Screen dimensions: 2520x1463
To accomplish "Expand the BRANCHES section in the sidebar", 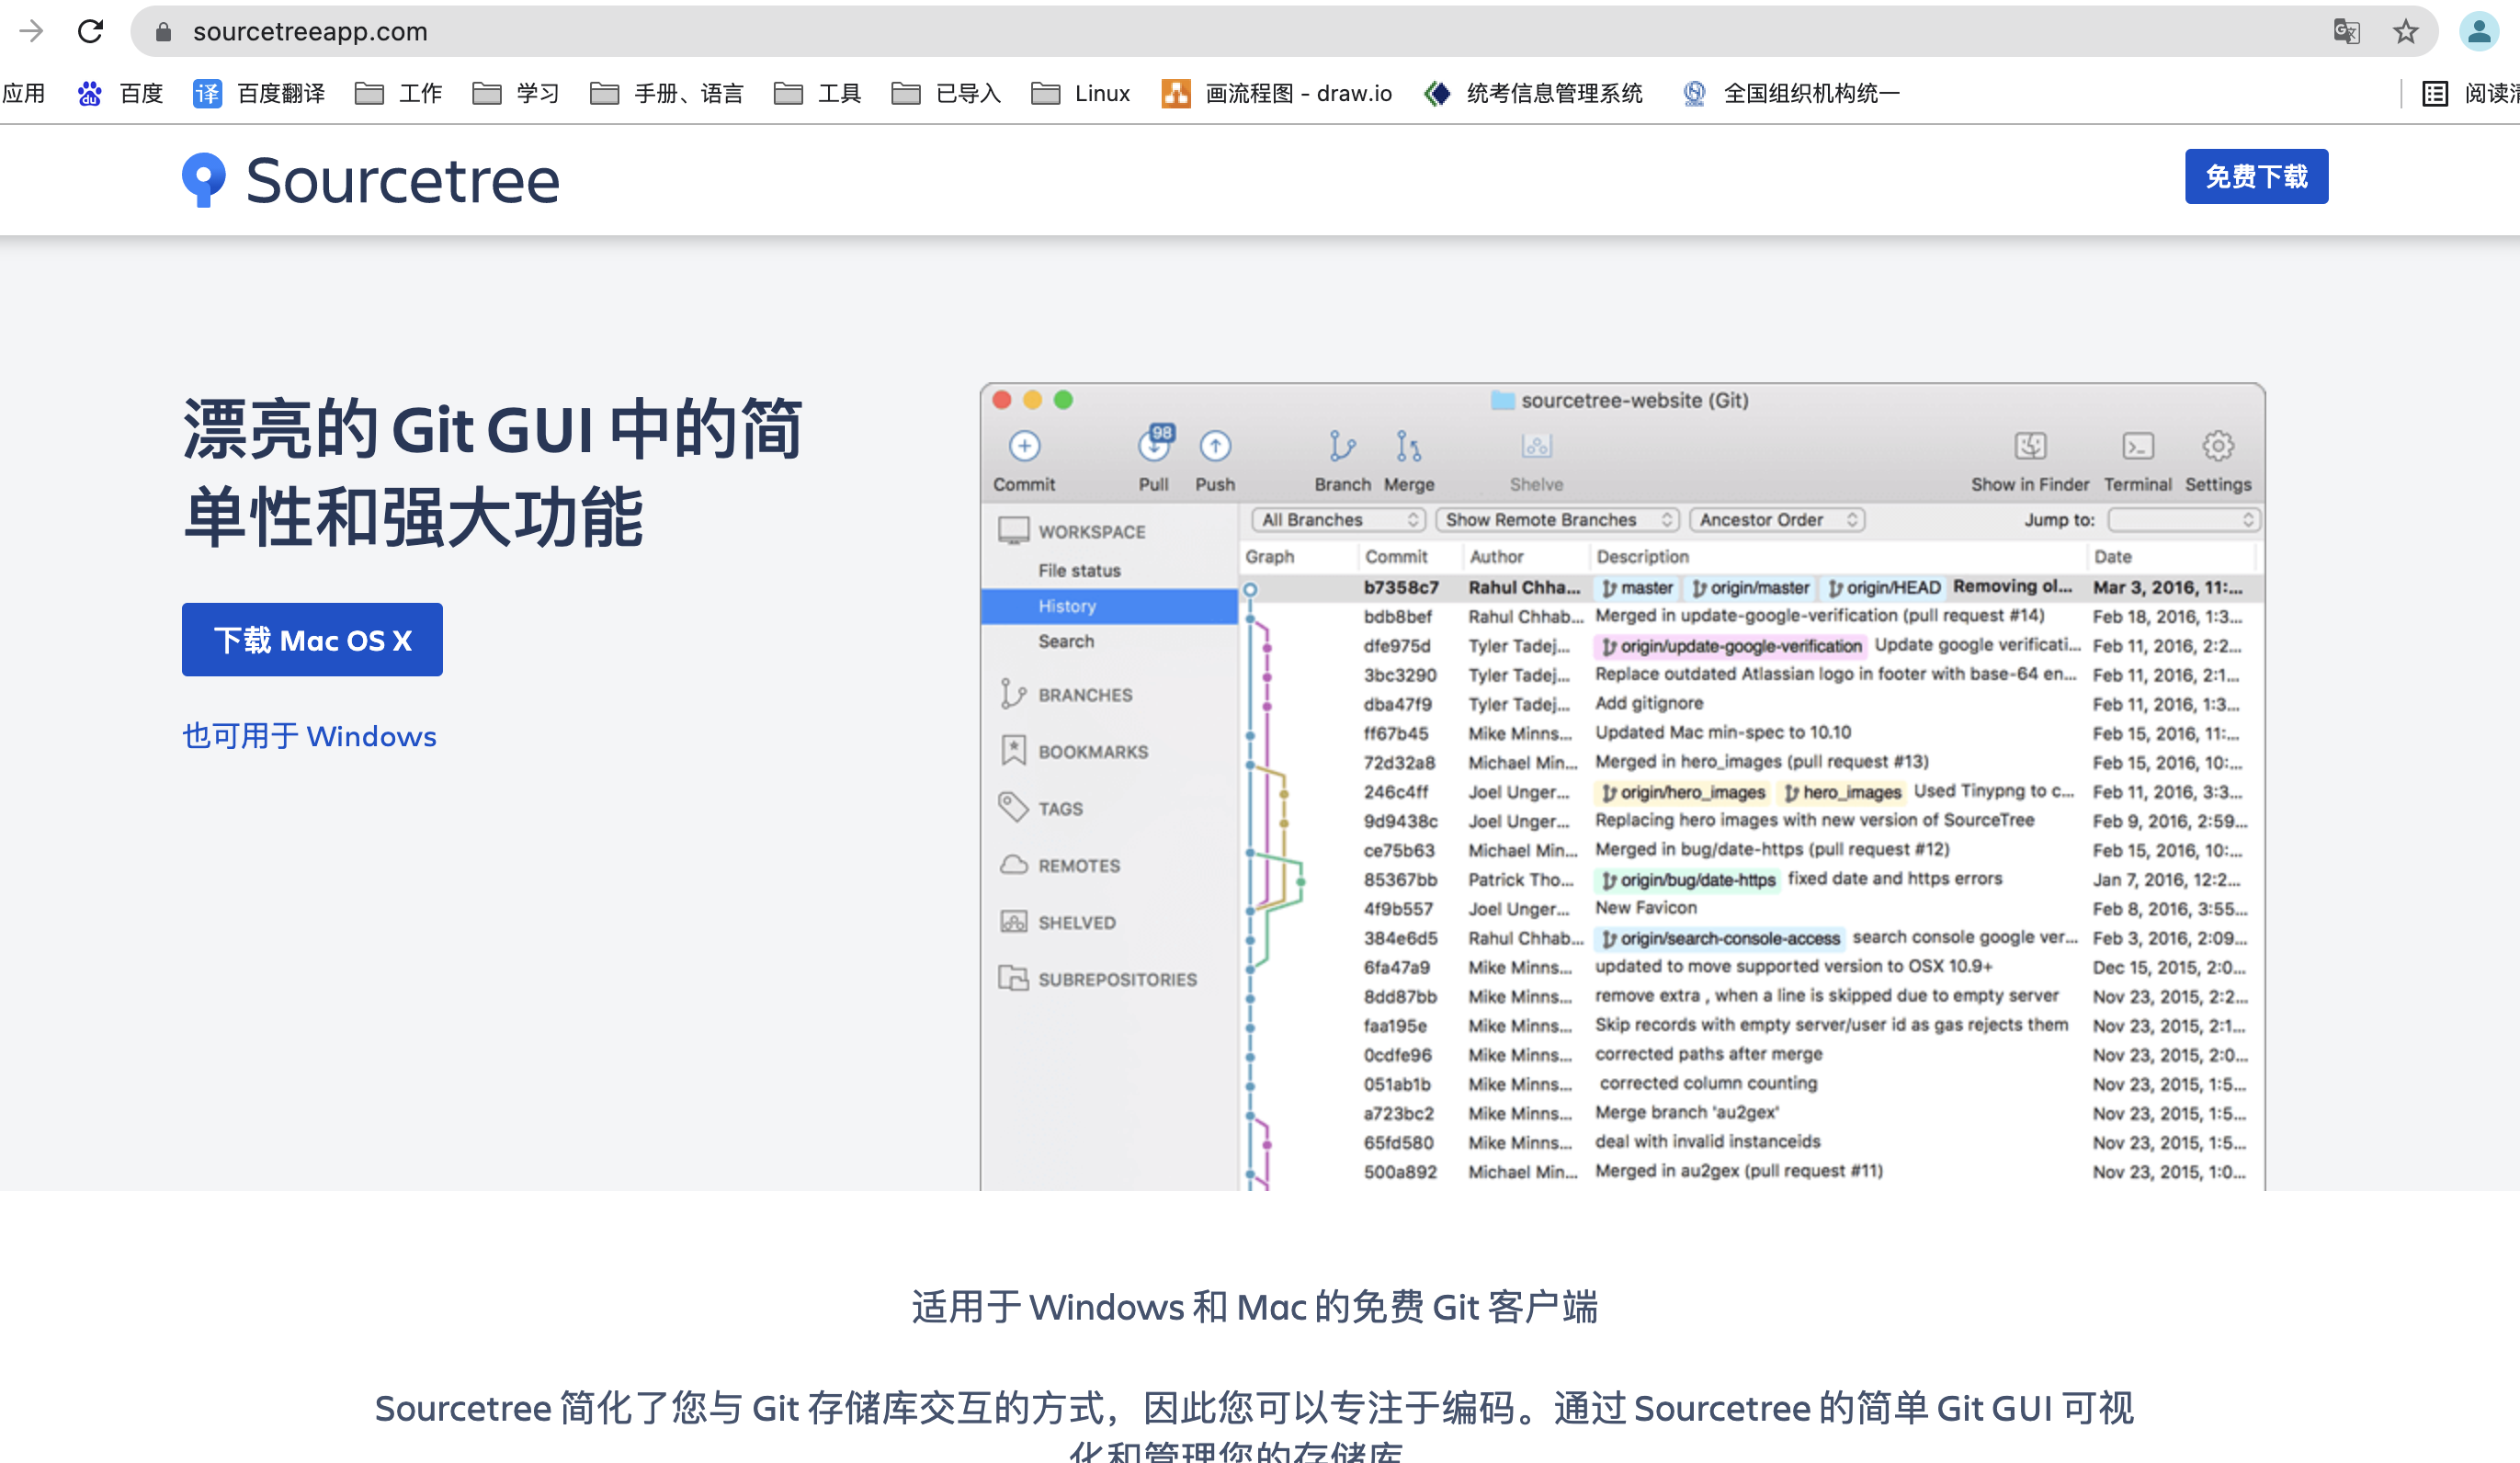I will click(1085, 694).
